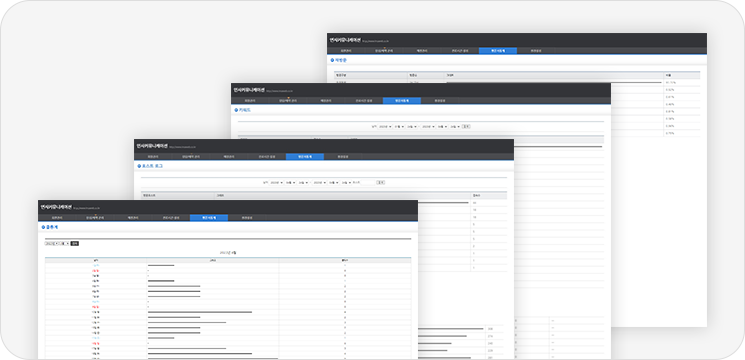745x360 pixels.
Task: Click the month heading above the front window's table
Action: tap(228, 253)
